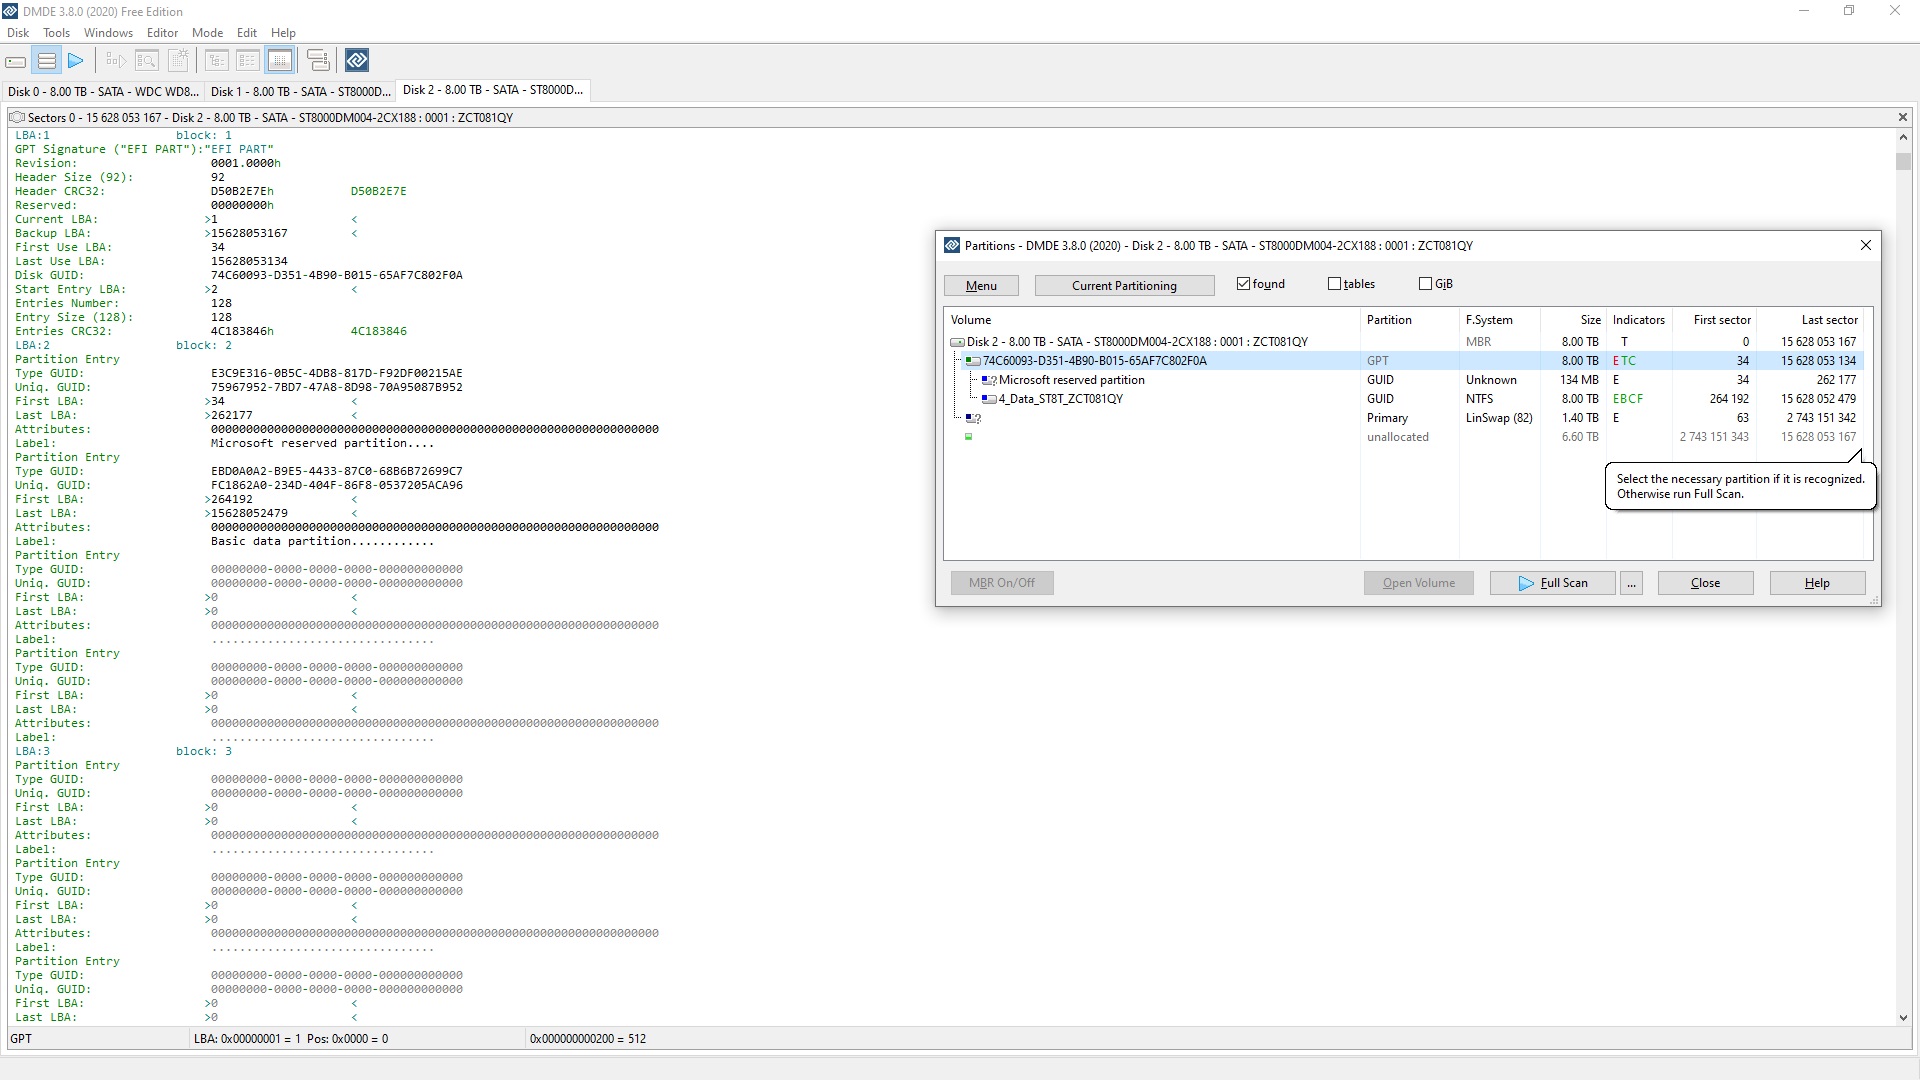Click the First sector column header
Viewport: 1920px width, 1080px height.
(x=1714, y=320)
